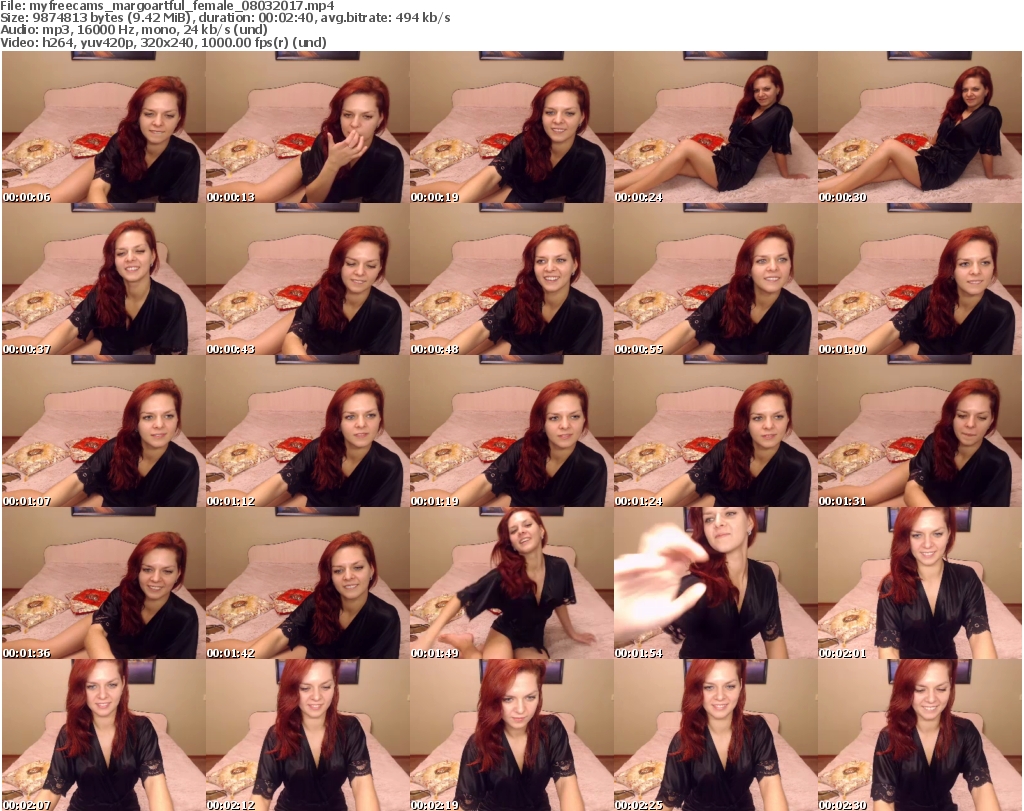Click the Video h264 info line
Screen dimensions: 1024x811
163,42
